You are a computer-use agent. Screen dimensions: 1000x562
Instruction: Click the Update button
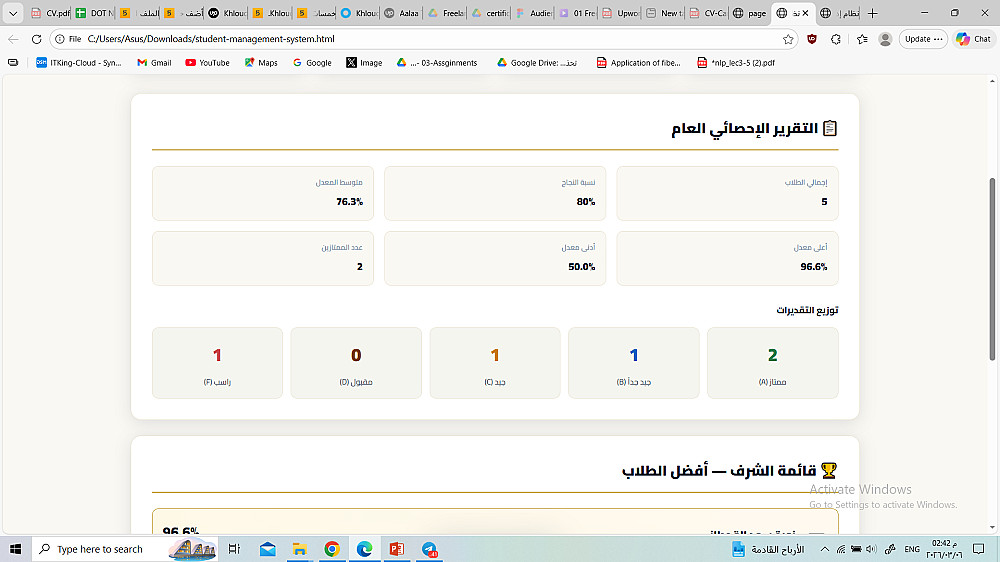point(923,39)
